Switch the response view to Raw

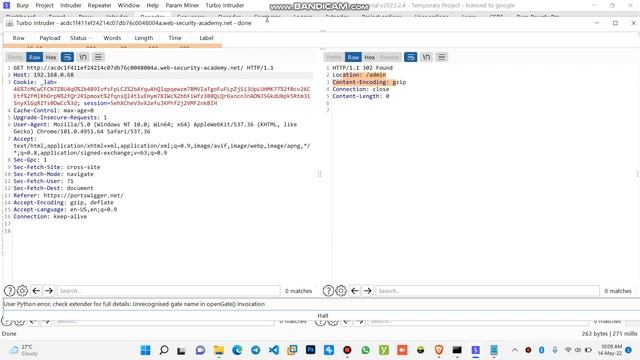(353, 57)
